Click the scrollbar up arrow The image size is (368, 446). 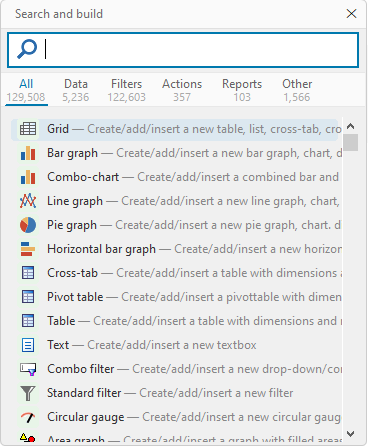[x=350, y=126]
